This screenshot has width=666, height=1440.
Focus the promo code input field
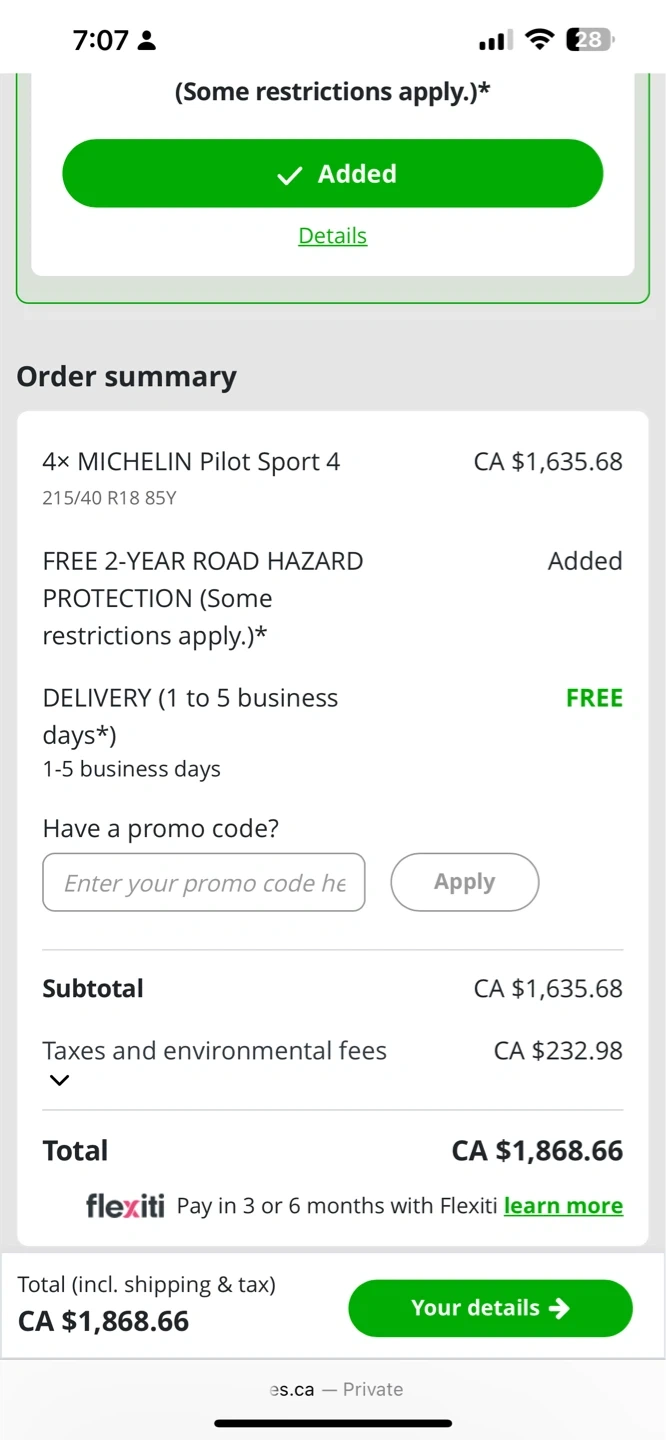point(204,882)
